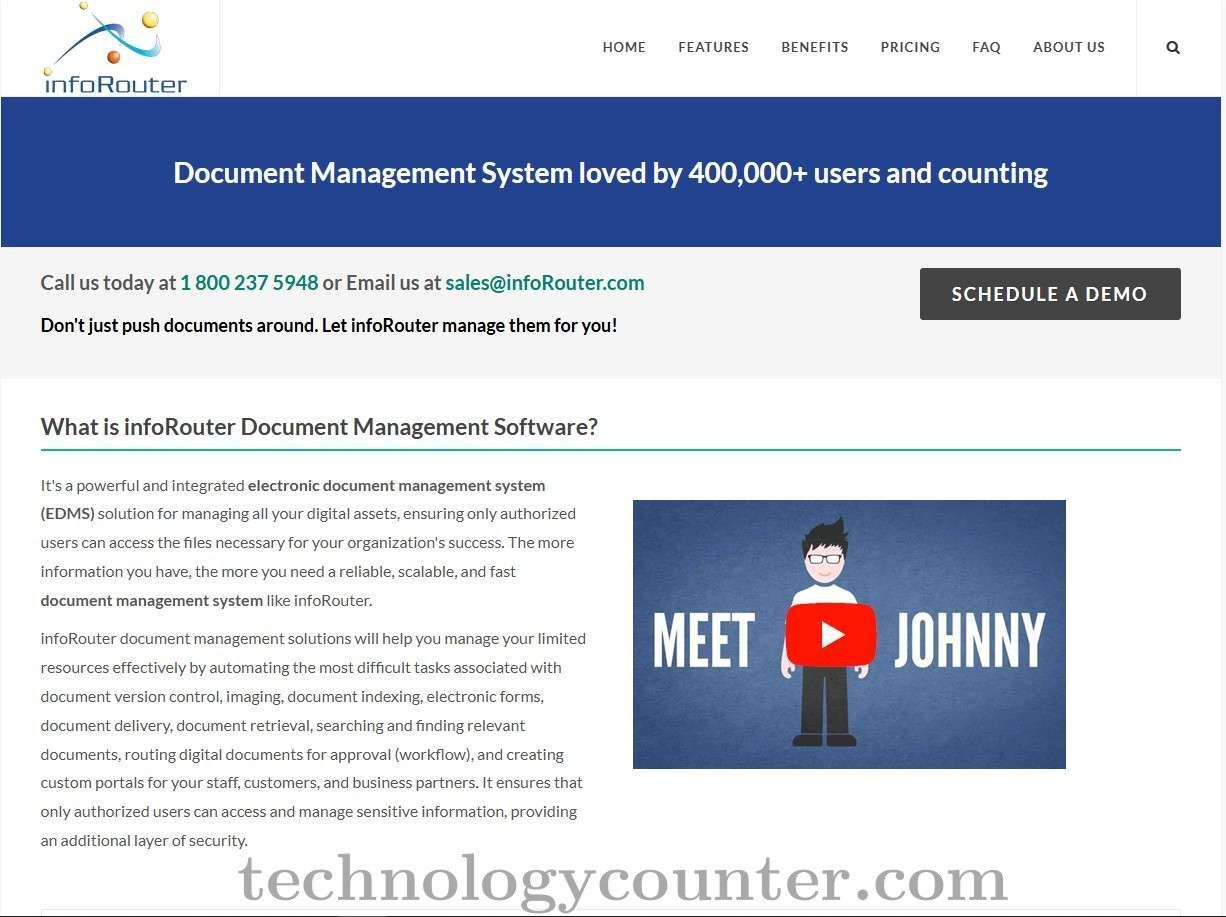Email sales@infoRouter.com via the link

click(545, 283)
